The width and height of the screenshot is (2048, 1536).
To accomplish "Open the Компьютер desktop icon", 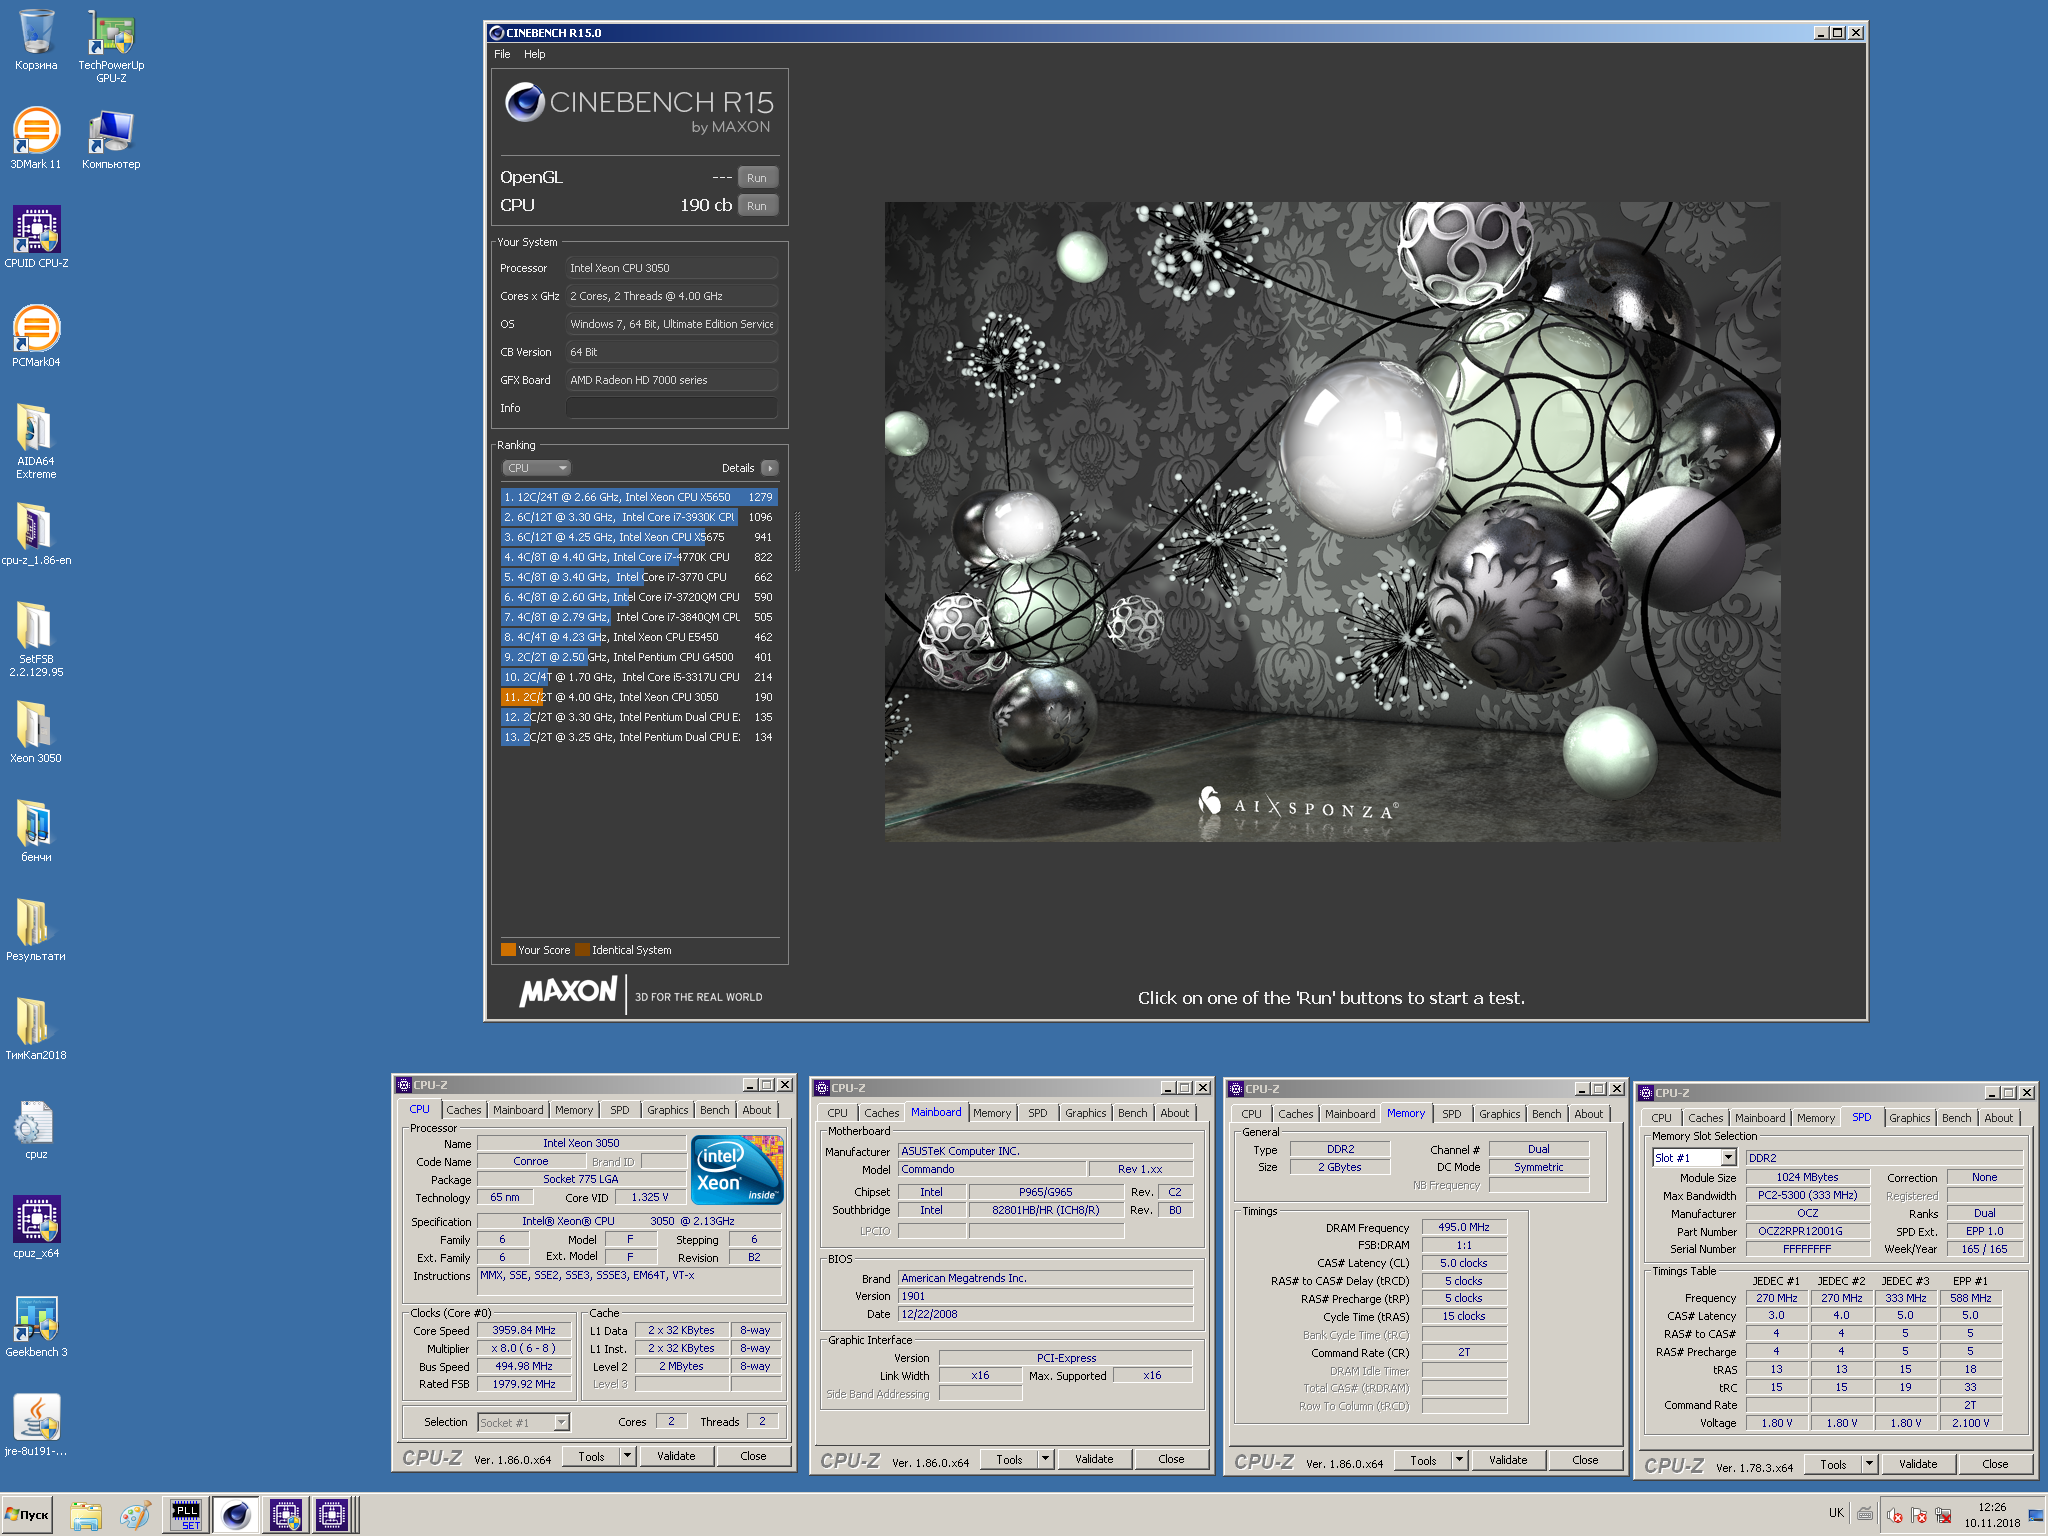I will tap(111, 138).
